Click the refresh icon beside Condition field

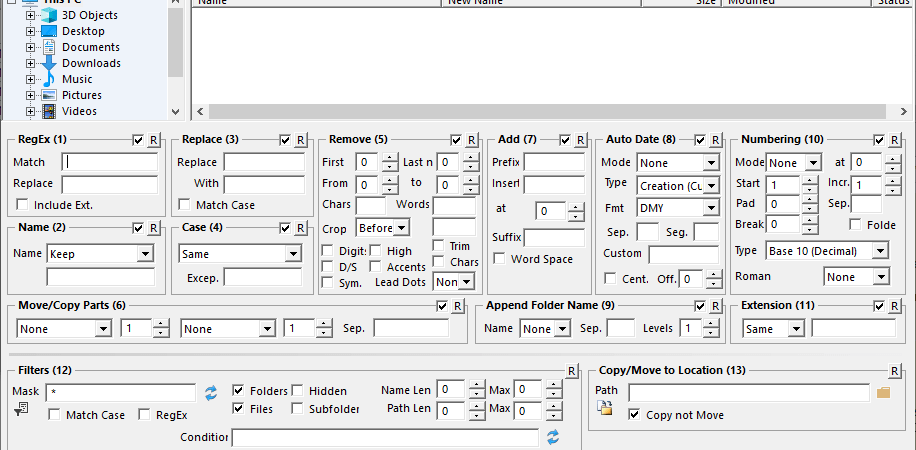553,437
